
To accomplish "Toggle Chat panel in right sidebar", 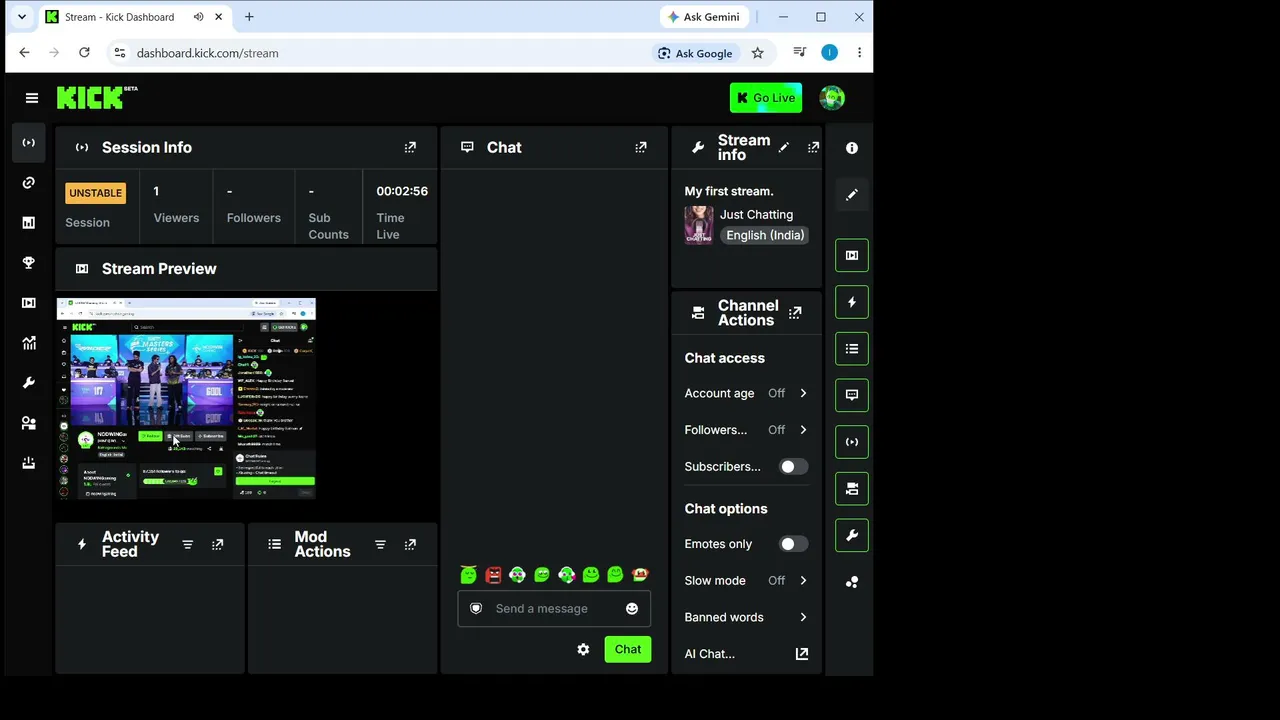I will (x=852, y=395).
